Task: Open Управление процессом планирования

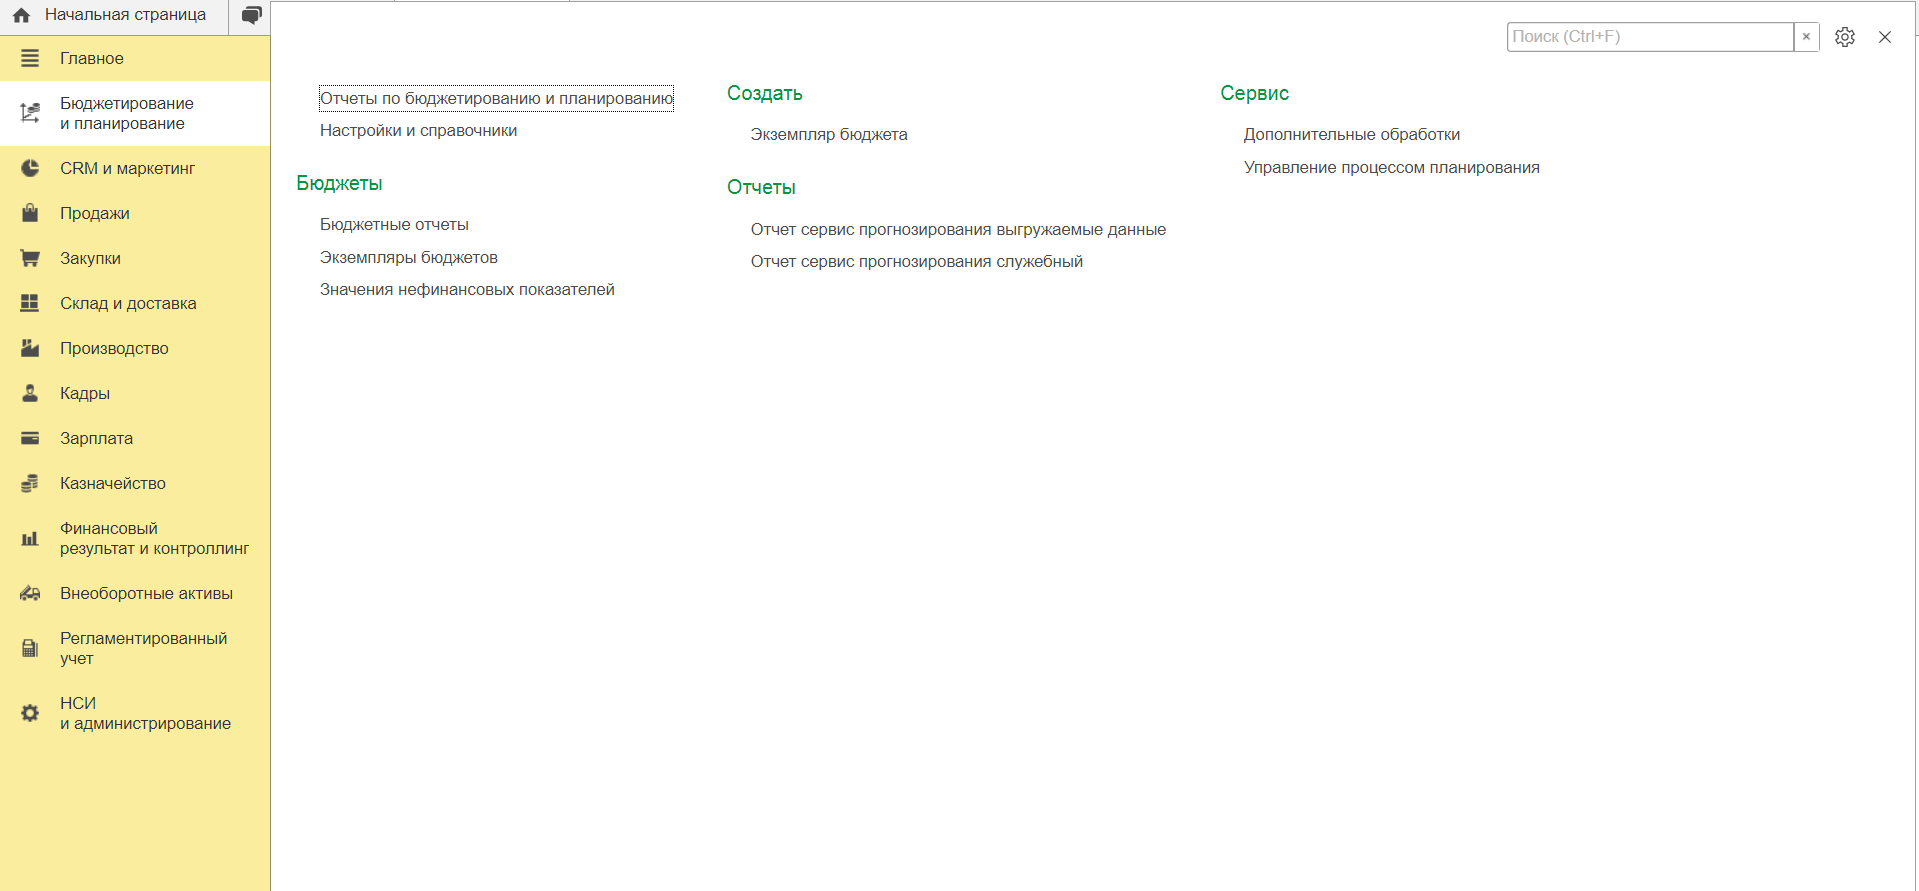Action: 1391,167
